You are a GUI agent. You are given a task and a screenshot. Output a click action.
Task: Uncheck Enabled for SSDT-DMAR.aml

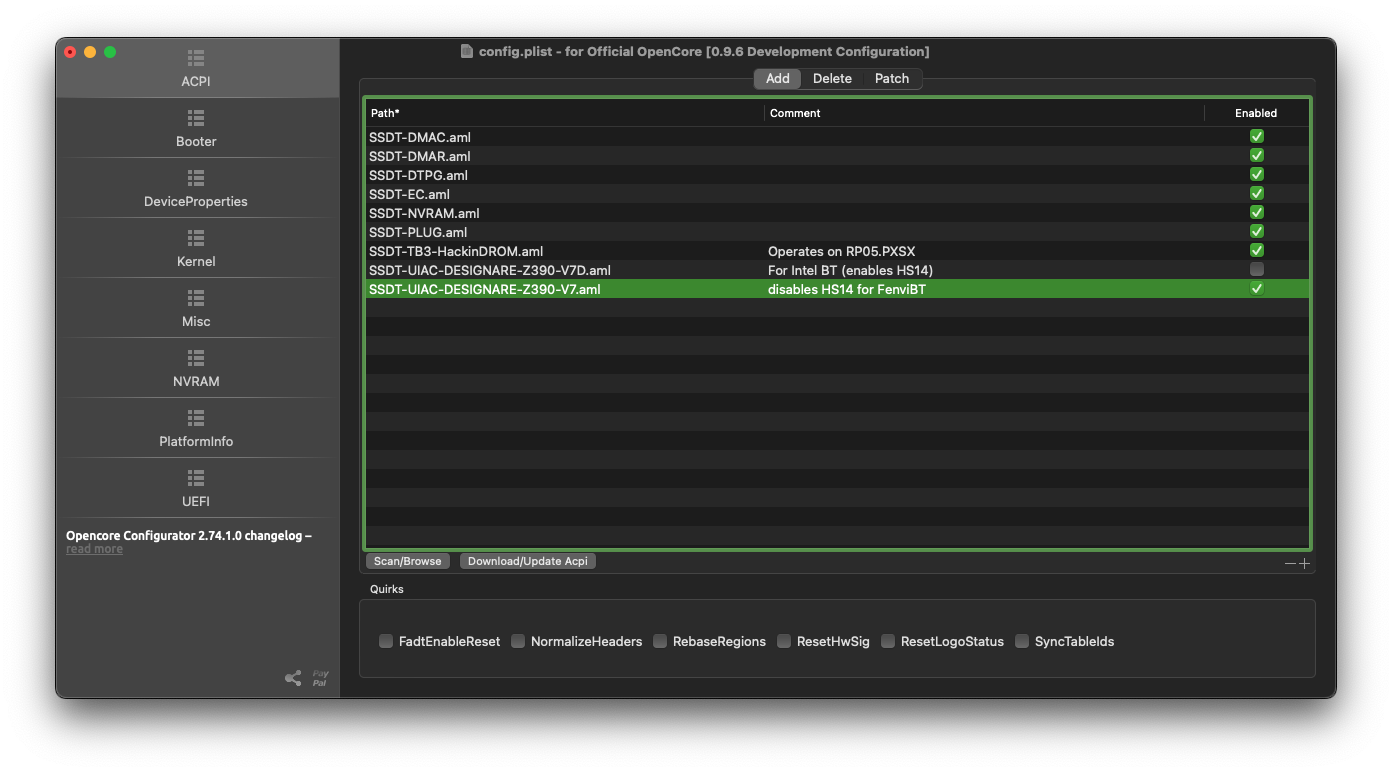point(1257,156)
